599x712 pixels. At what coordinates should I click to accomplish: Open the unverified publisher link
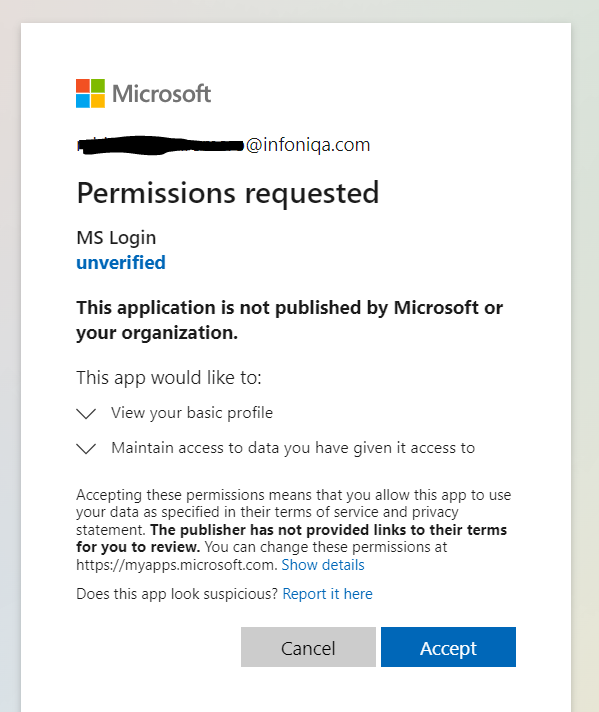point(121,262)
